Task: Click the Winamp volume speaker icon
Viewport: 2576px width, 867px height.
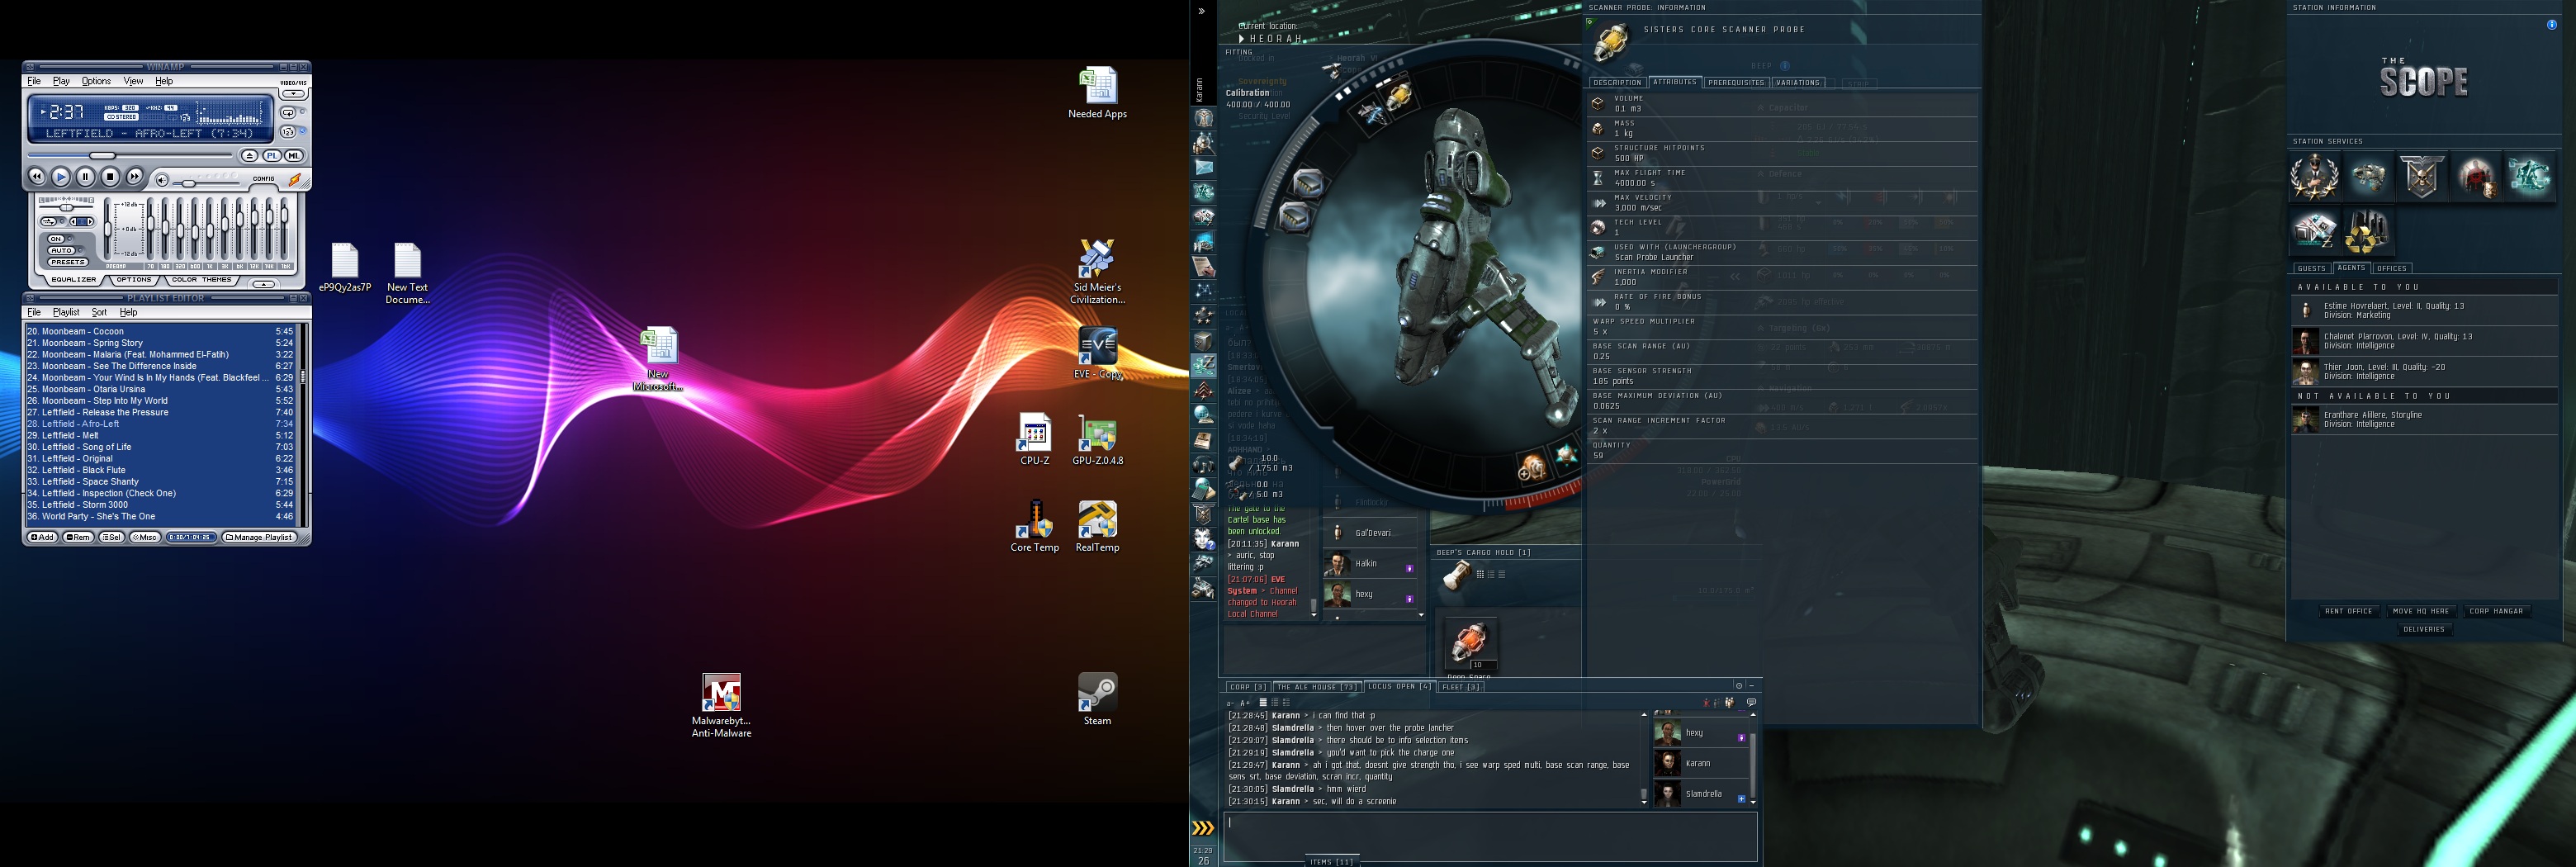Action: click(x=162, y=181)
